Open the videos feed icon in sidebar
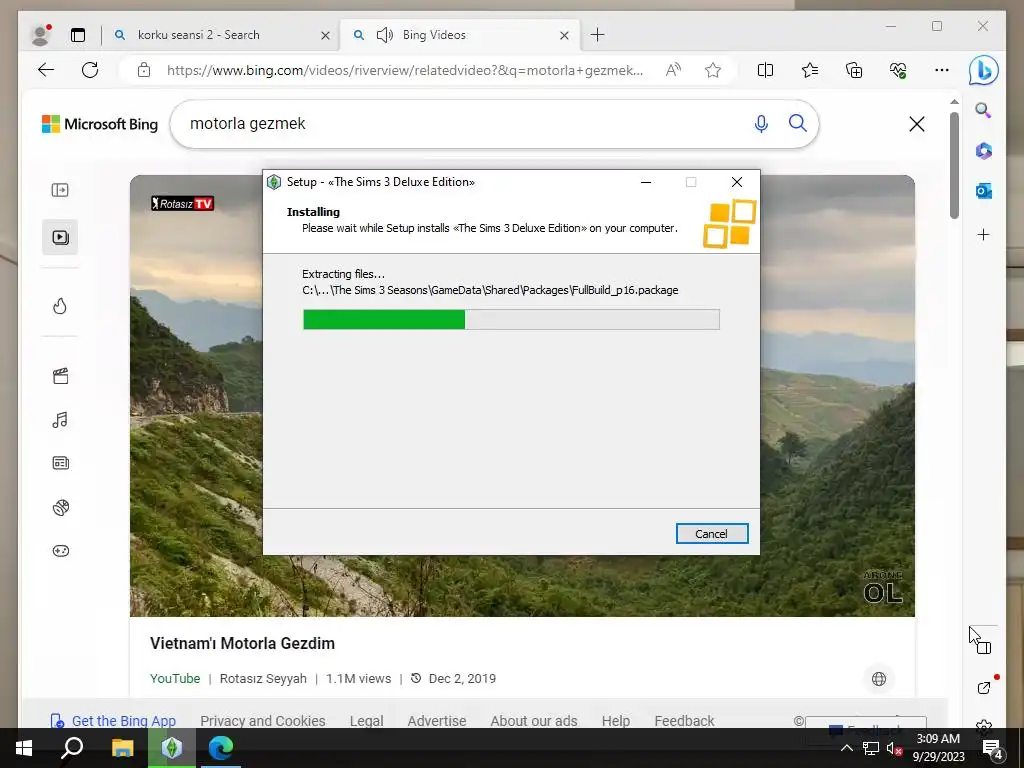1024x768 pixels. pyautogui.click(x=60, y=237)
